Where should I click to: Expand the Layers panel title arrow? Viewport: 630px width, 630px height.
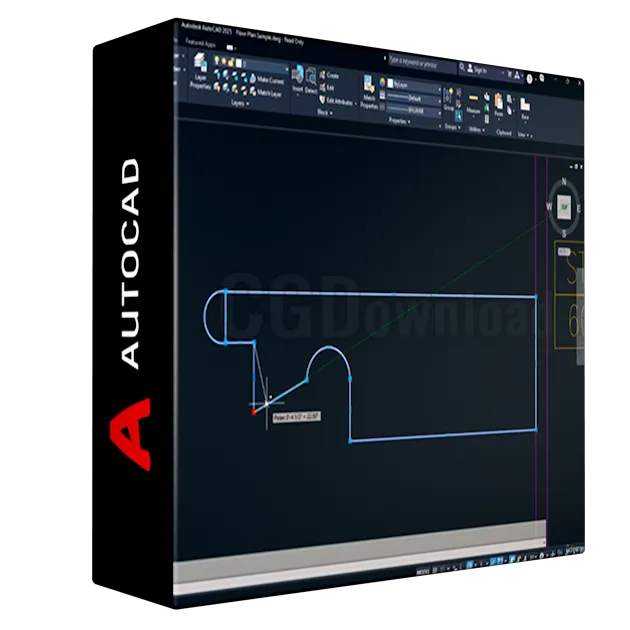tap(248, 104)
